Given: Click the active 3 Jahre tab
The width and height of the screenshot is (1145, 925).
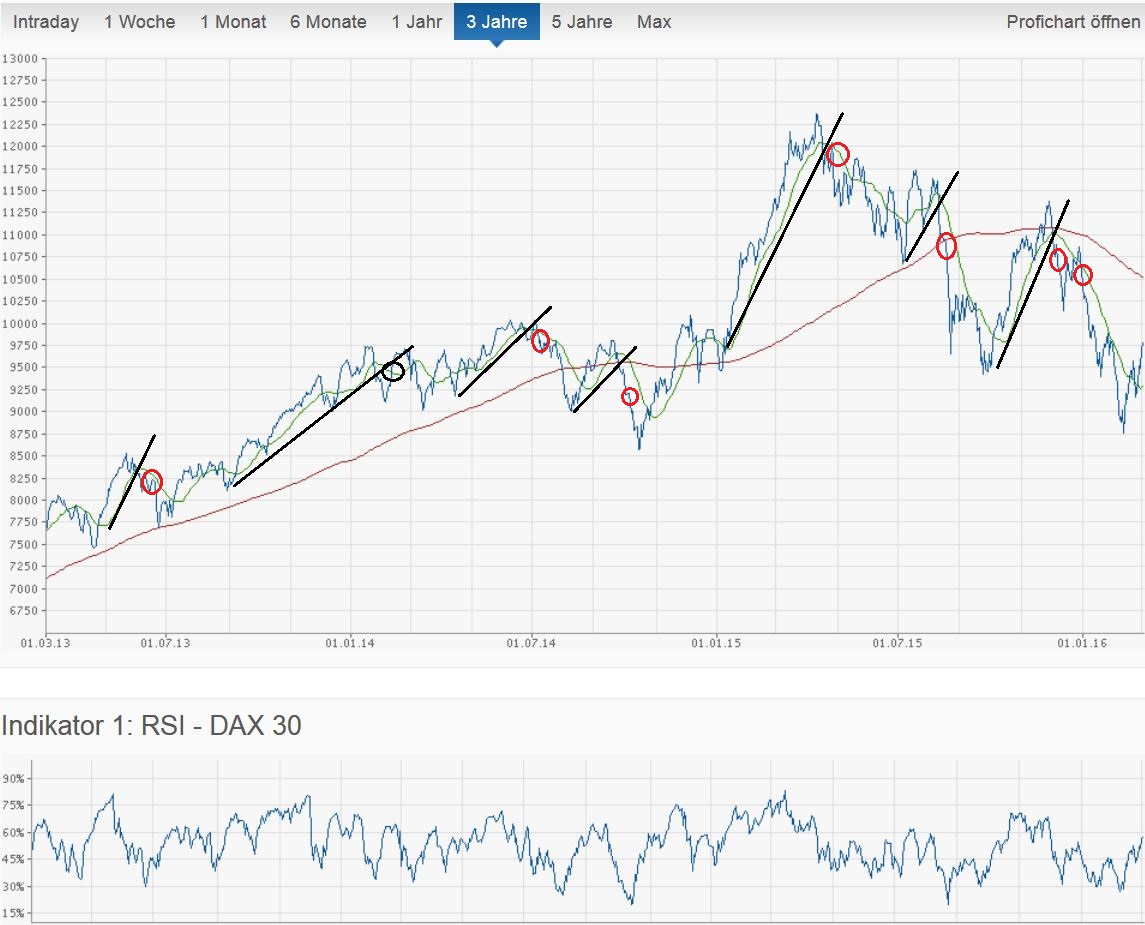Looking at the screenshot, I should [497, 22].
